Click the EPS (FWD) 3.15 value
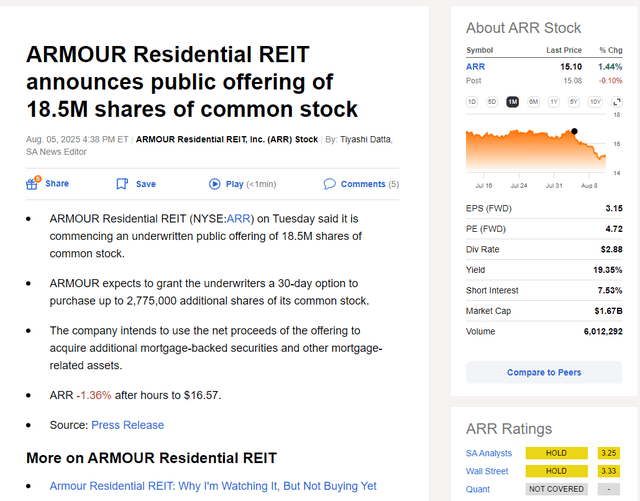This screenshot has height=501, width=640. click(614, 209)
